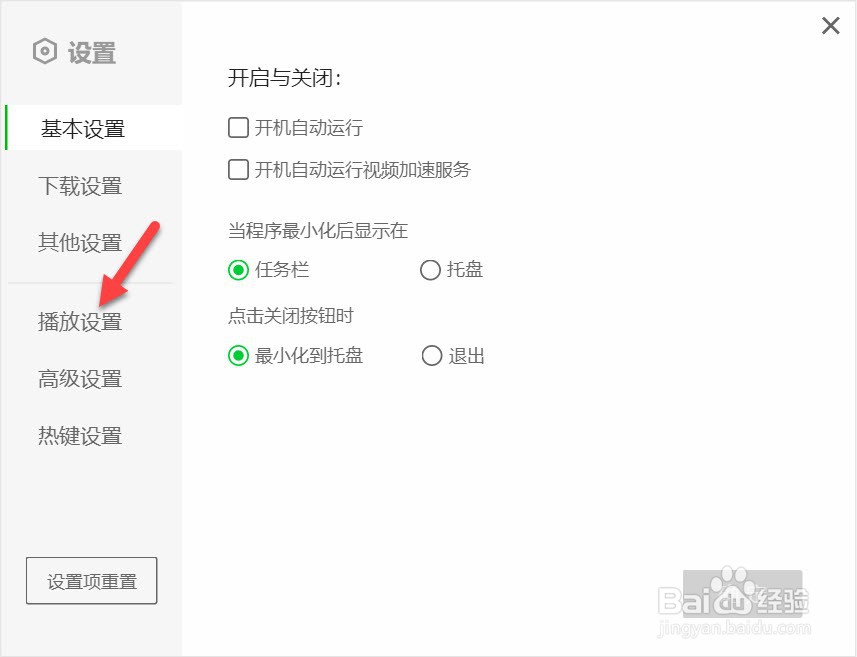
Task: Click the 任务栏 option label
Action: click(x=282, y=269)
